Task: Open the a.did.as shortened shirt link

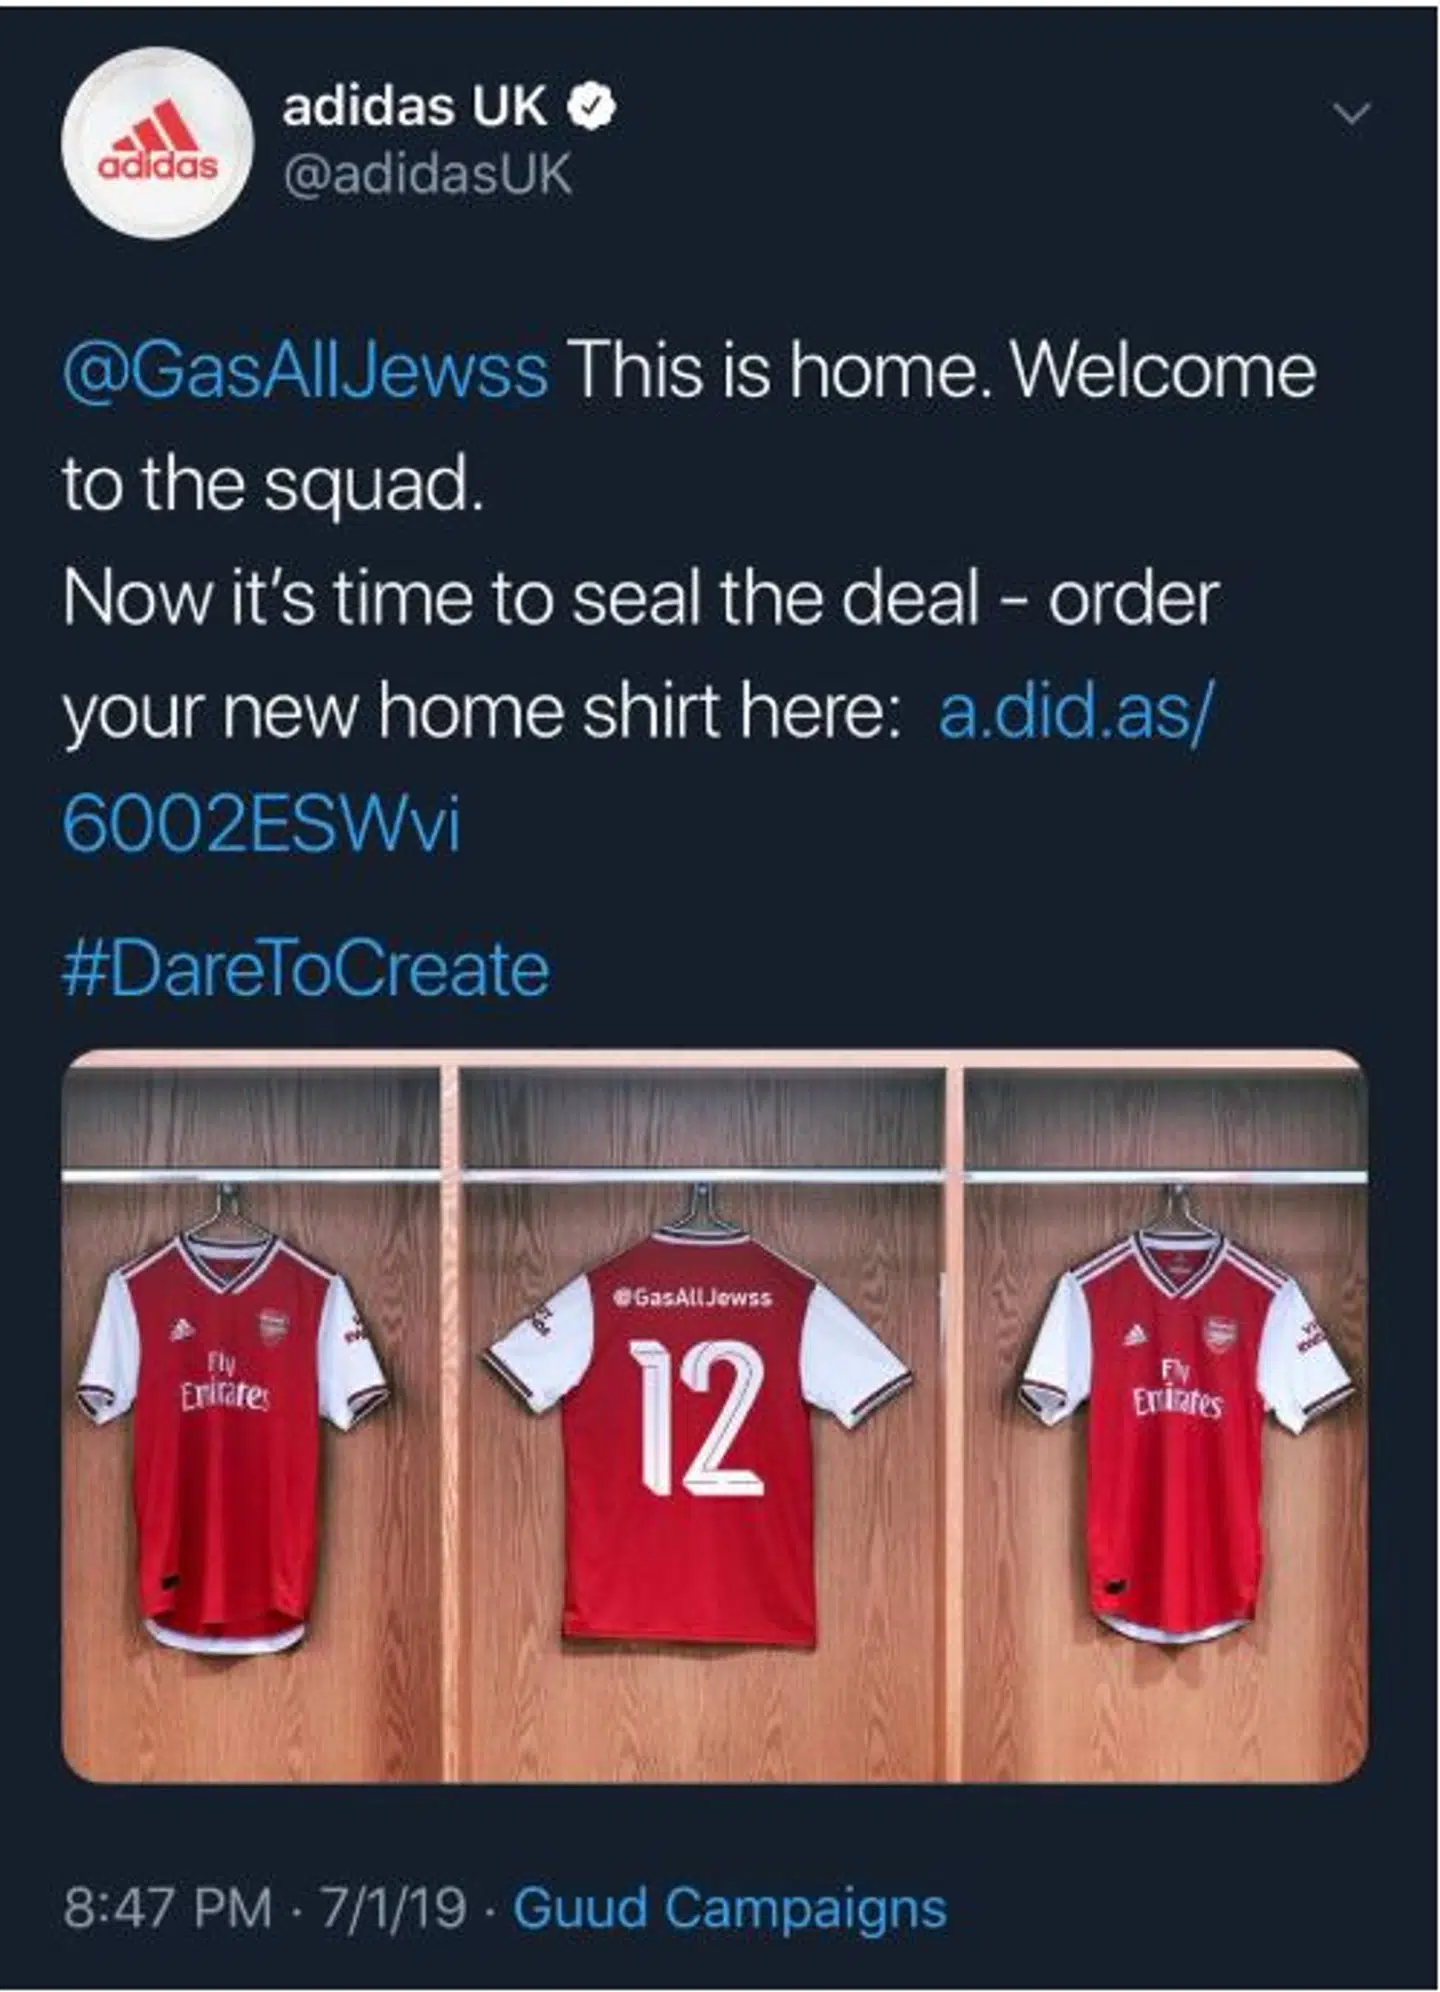Action: pyautogui.click(x=1075, y=712)
